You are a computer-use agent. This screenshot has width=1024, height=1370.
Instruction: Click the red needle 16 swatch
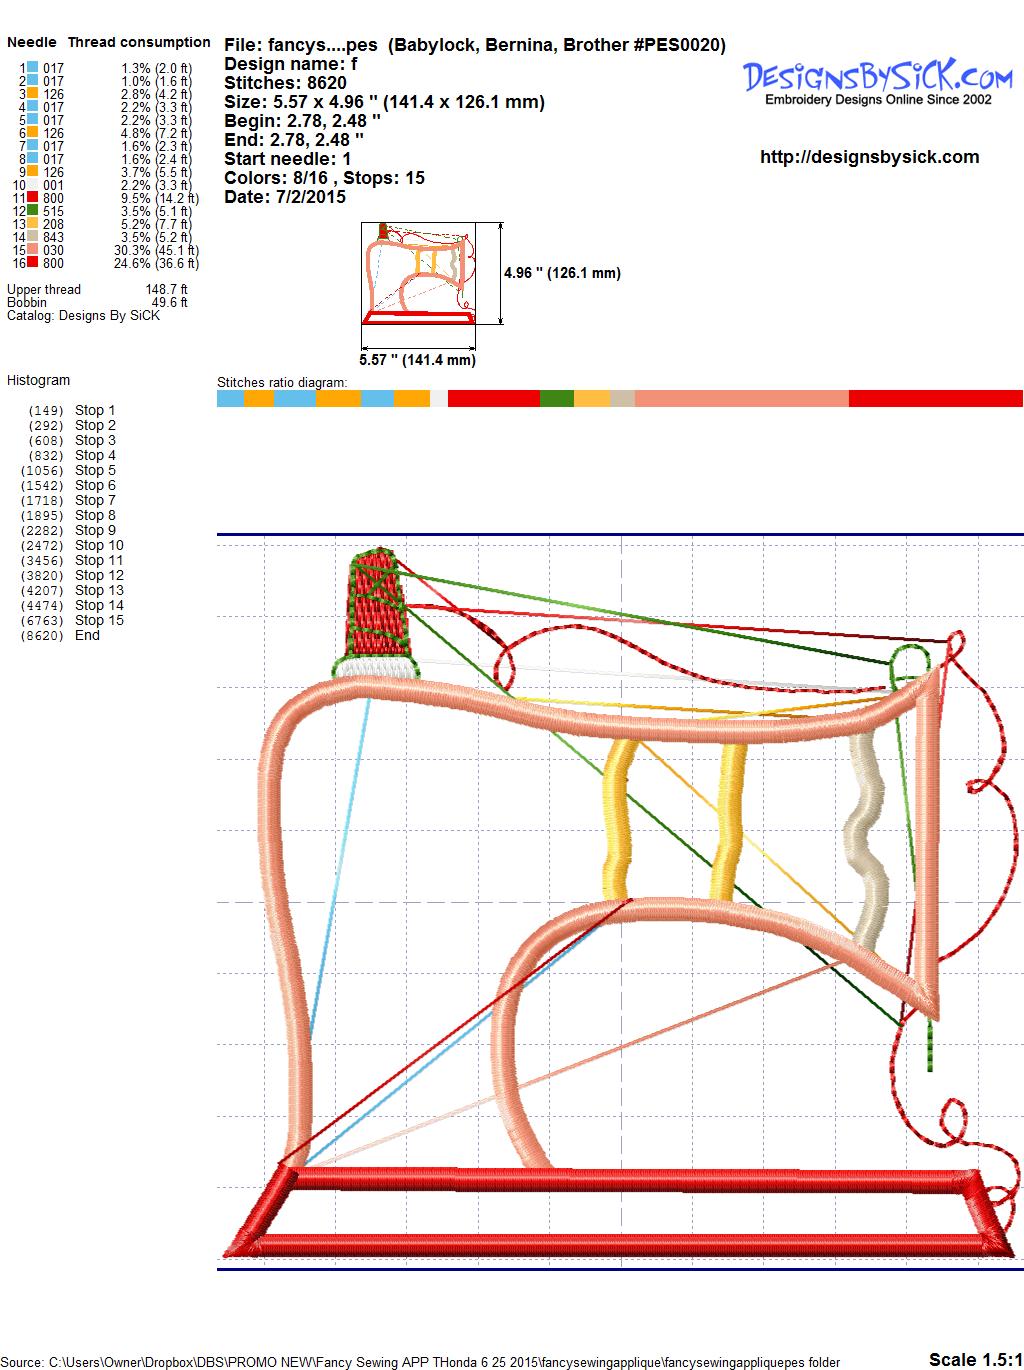click(x=33, y=263)
